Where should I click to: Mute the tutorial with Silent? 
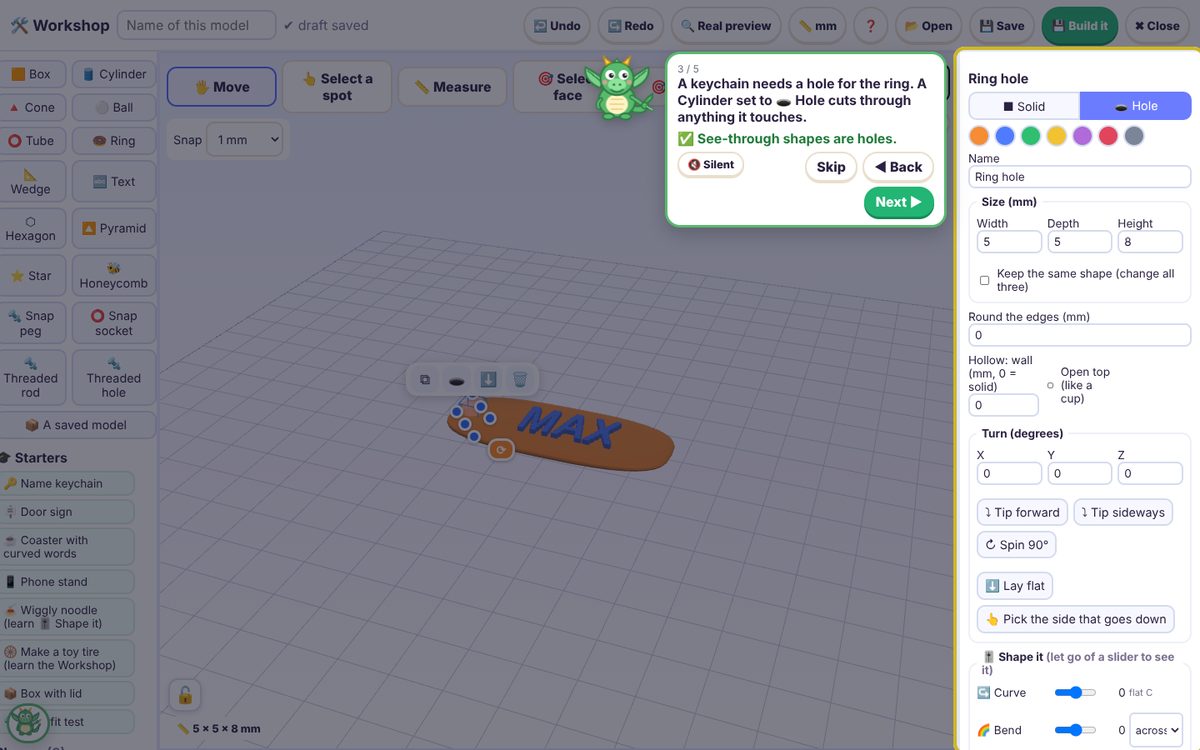click(711, 165)
